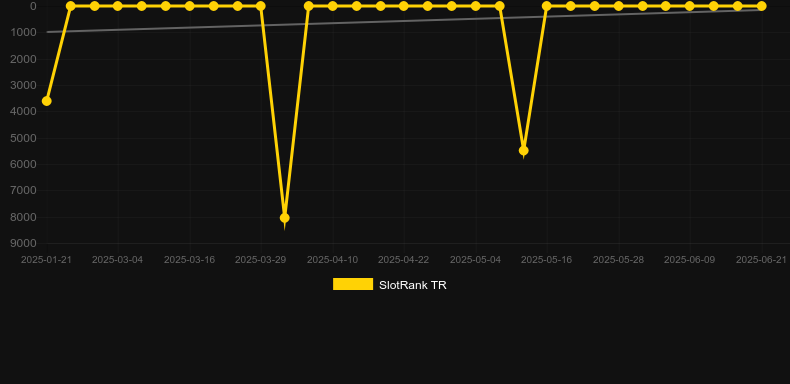
Task: Click the 9000 y-axis label
Action: (x=24, y=243)
